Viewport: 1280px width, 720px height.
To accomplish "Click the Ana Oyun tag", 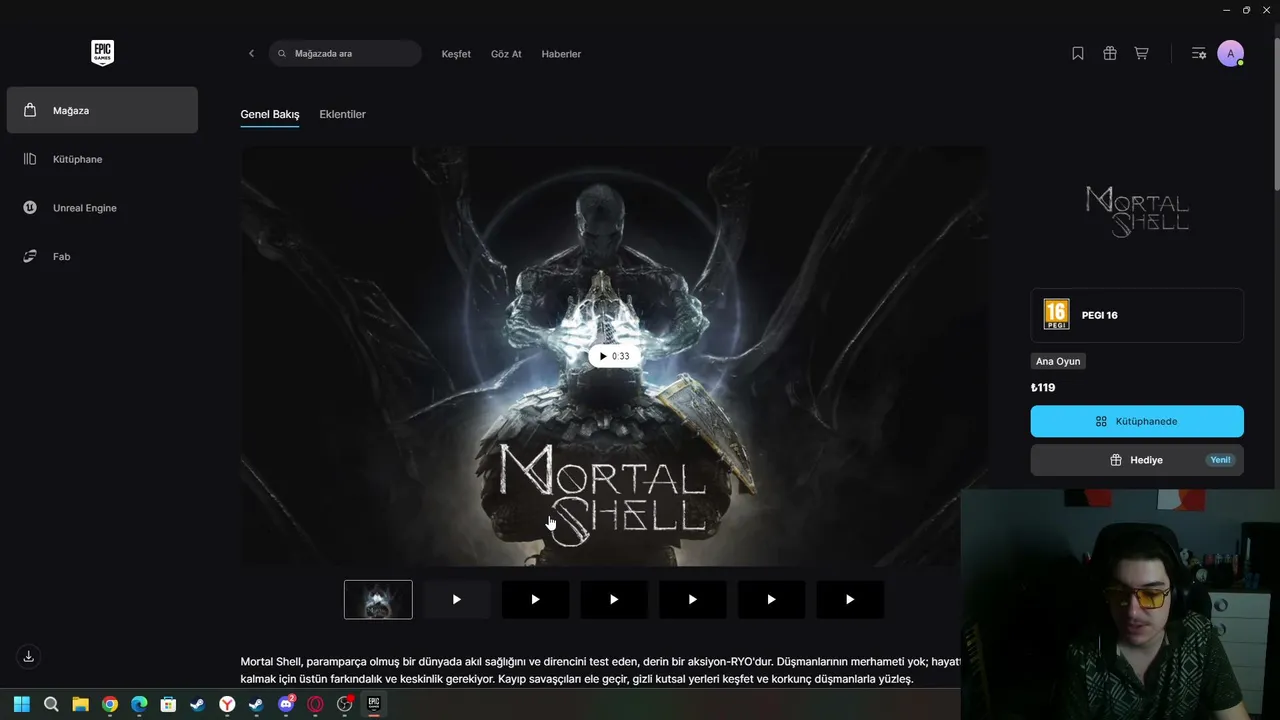I will (1058, 361).
